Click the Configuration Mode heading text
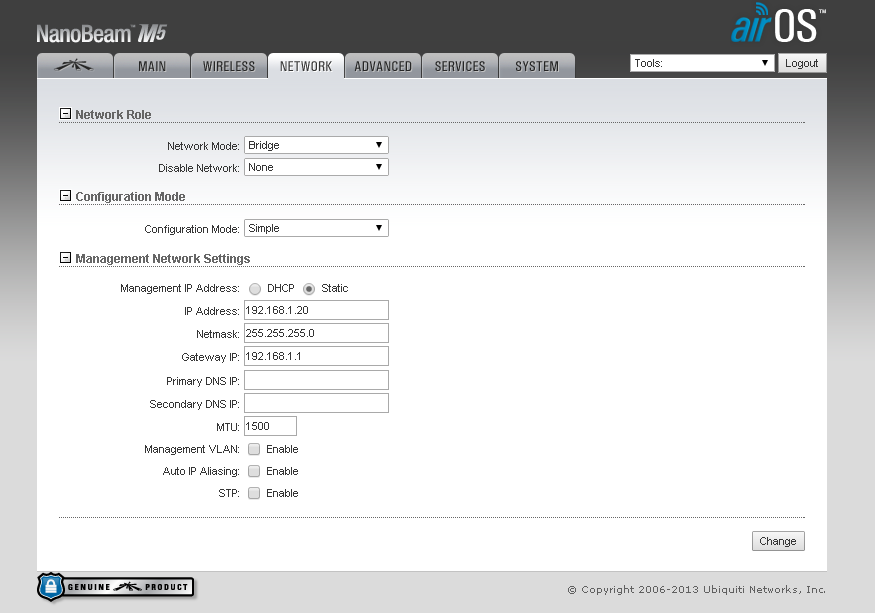Image resolution: width=875 pixels, height=613 pixels. point(130,197)
